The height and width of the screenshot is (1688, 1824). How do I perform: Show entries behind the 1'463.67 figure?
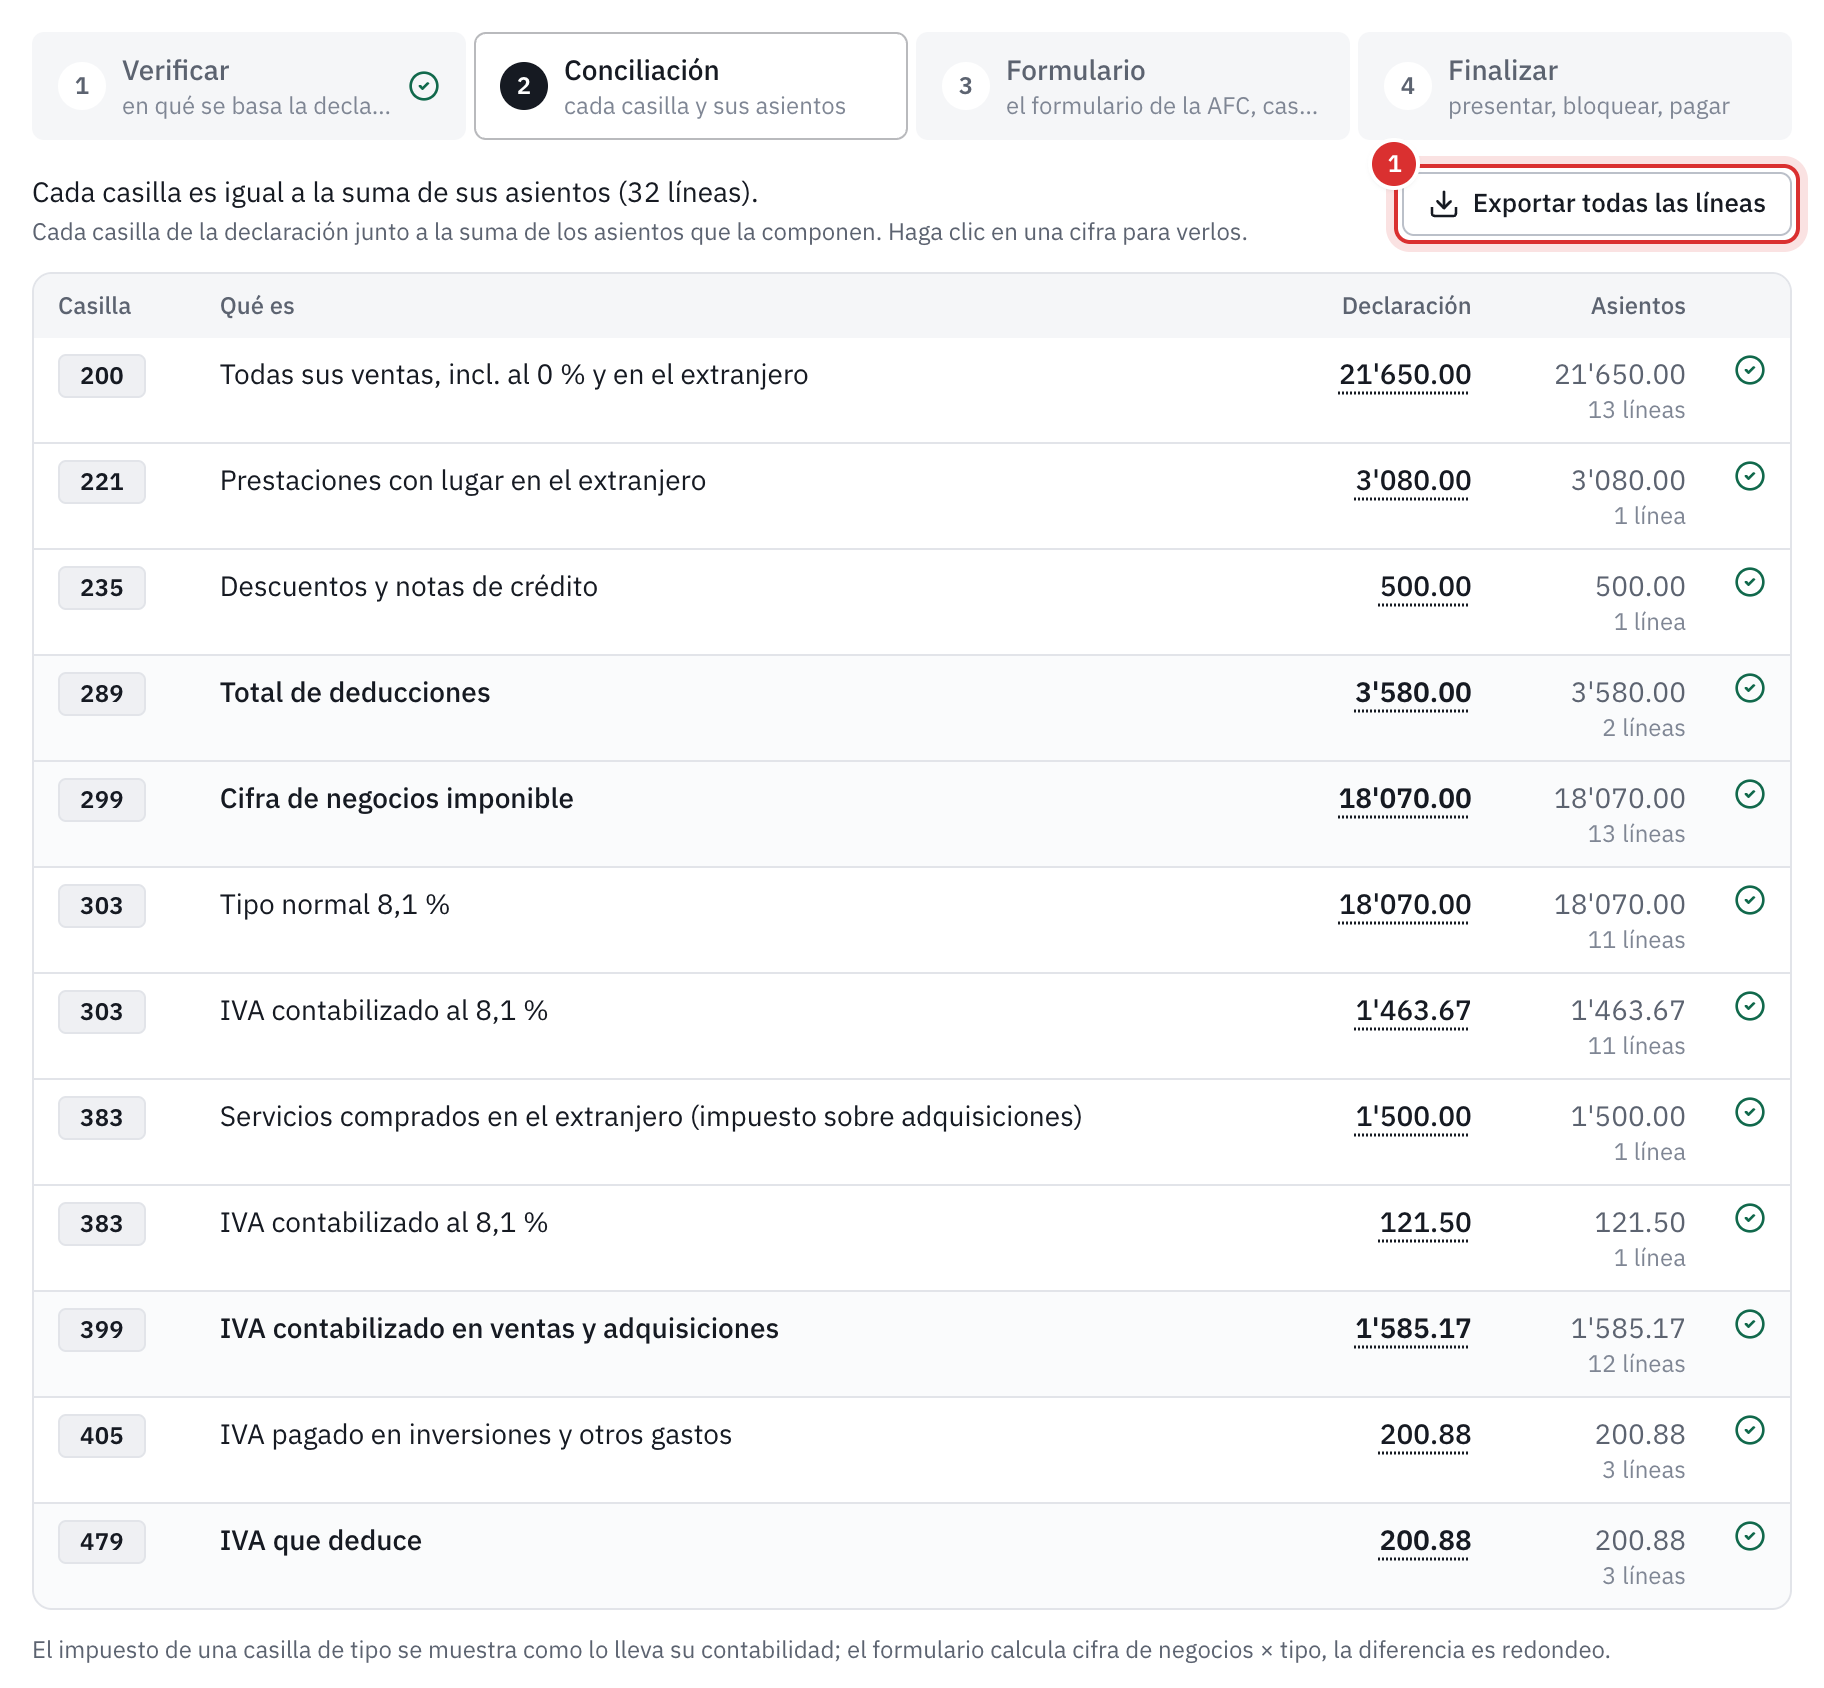tap(1413, 1011)
